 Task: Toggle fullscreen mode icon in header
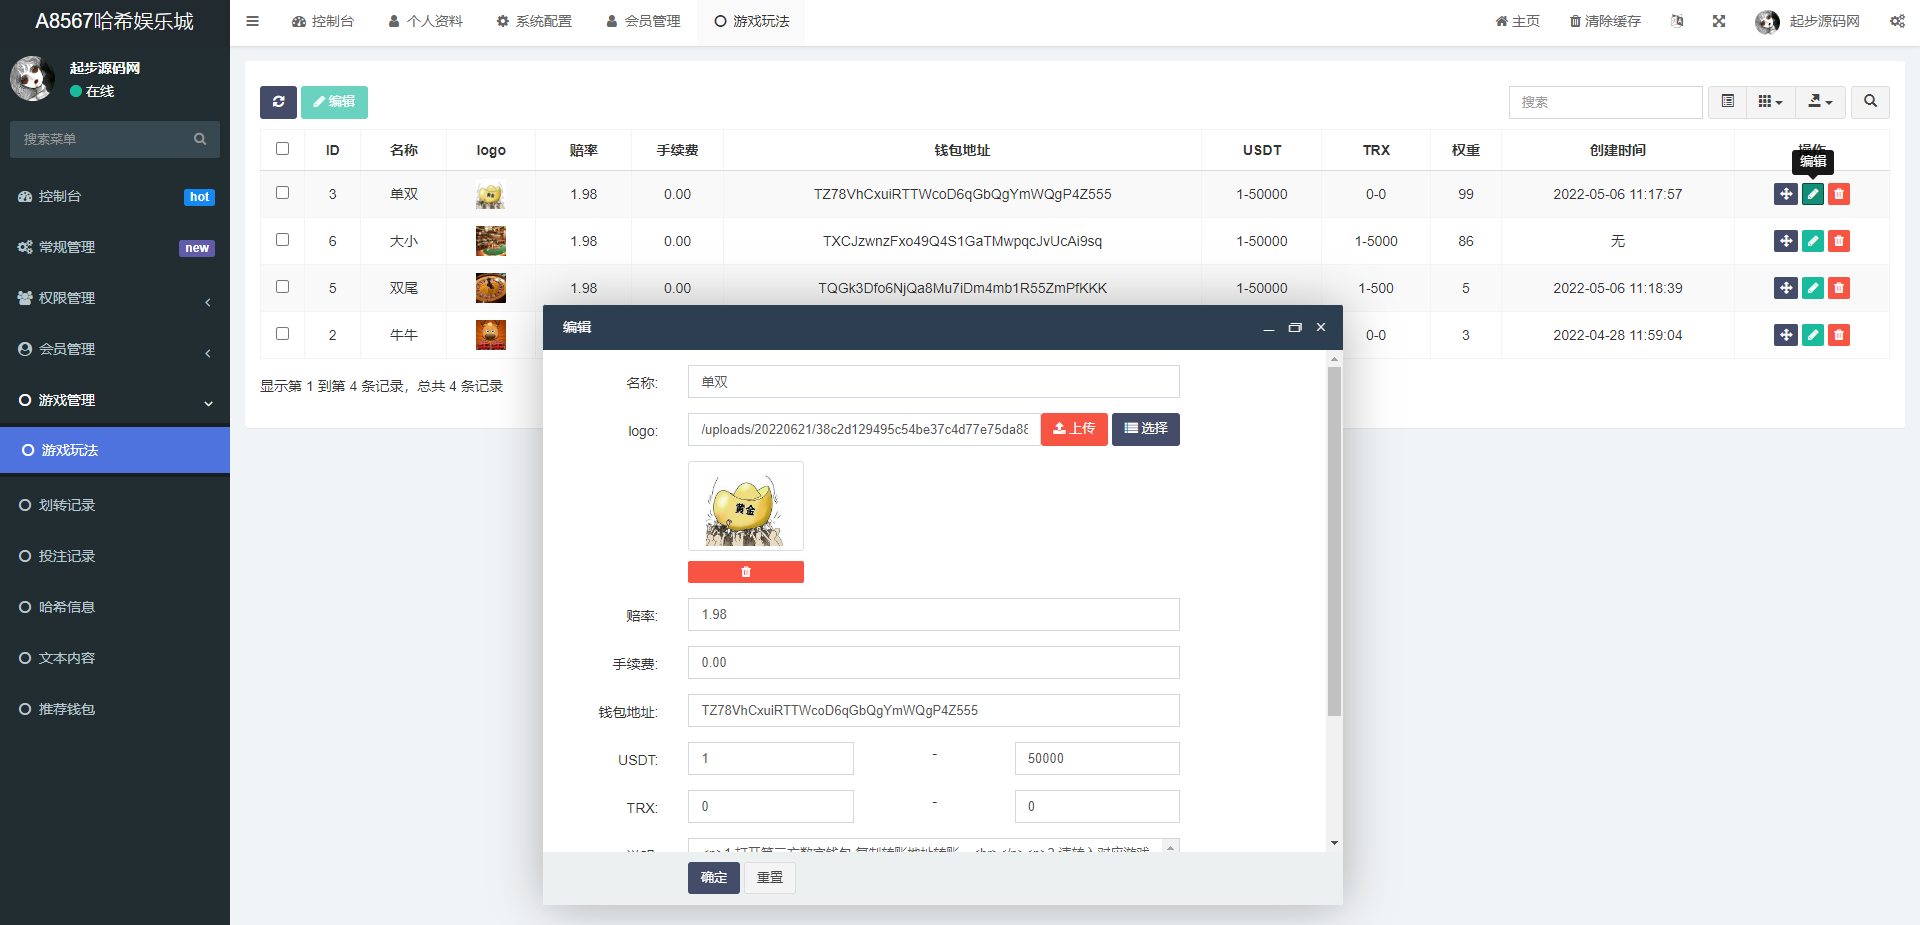pyautogui.click(x=1719, y=21)
